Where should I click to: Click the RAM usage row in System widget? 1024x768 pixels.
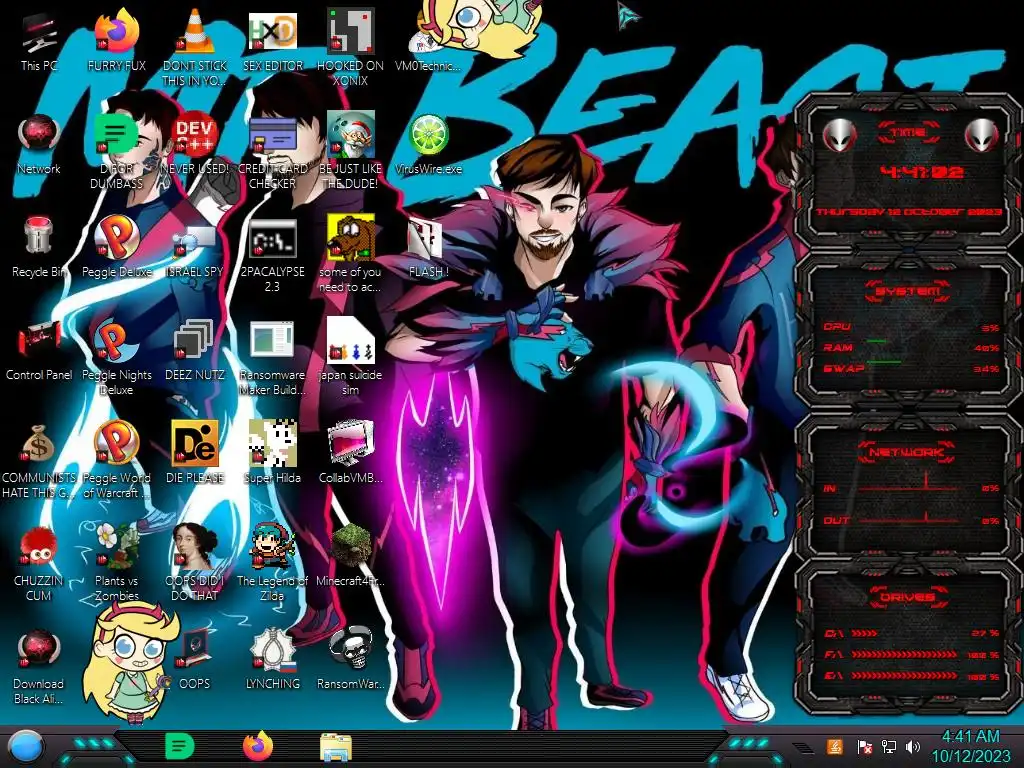point(911,347)
